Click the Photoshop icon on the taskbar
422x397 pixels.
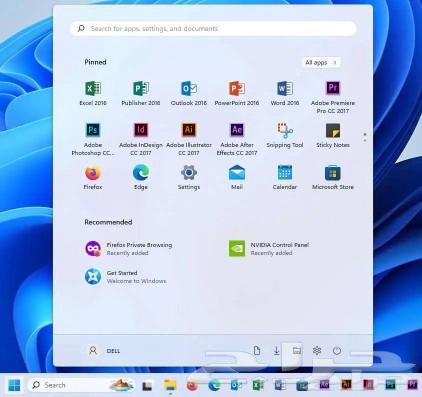[x=390, y=385]
